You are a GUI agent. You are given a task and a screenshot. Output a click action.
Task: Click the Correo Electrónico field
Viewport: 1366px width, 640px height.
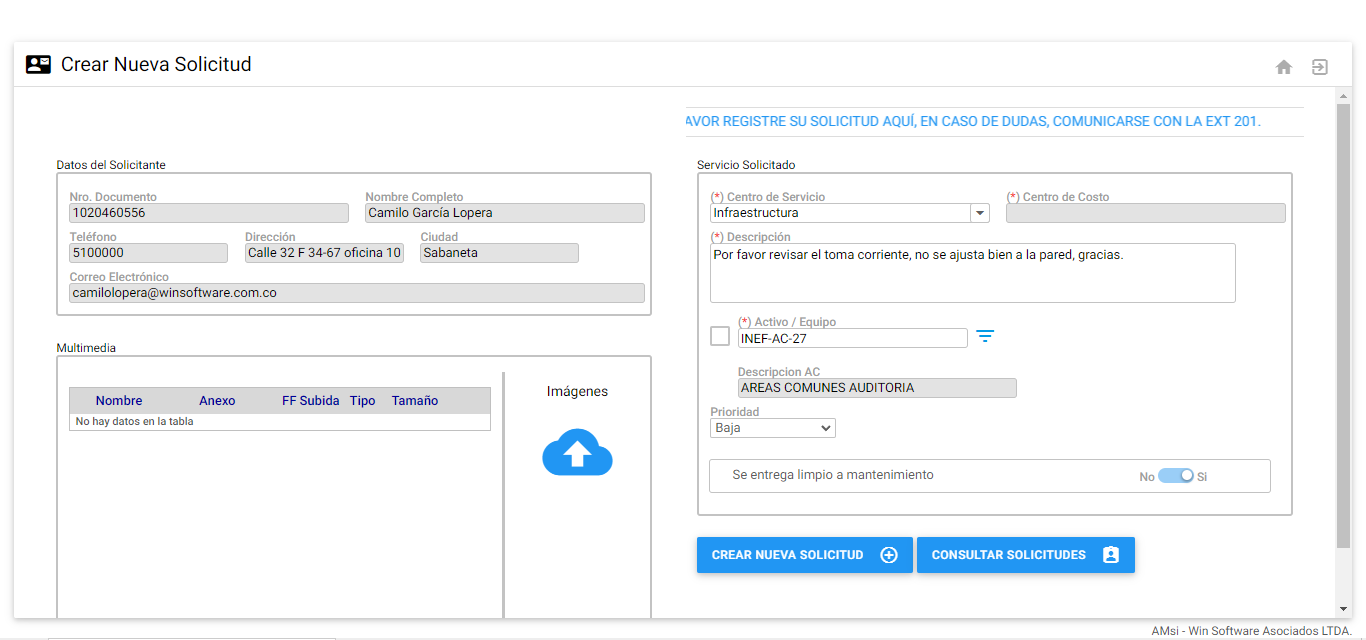point(357,293)
